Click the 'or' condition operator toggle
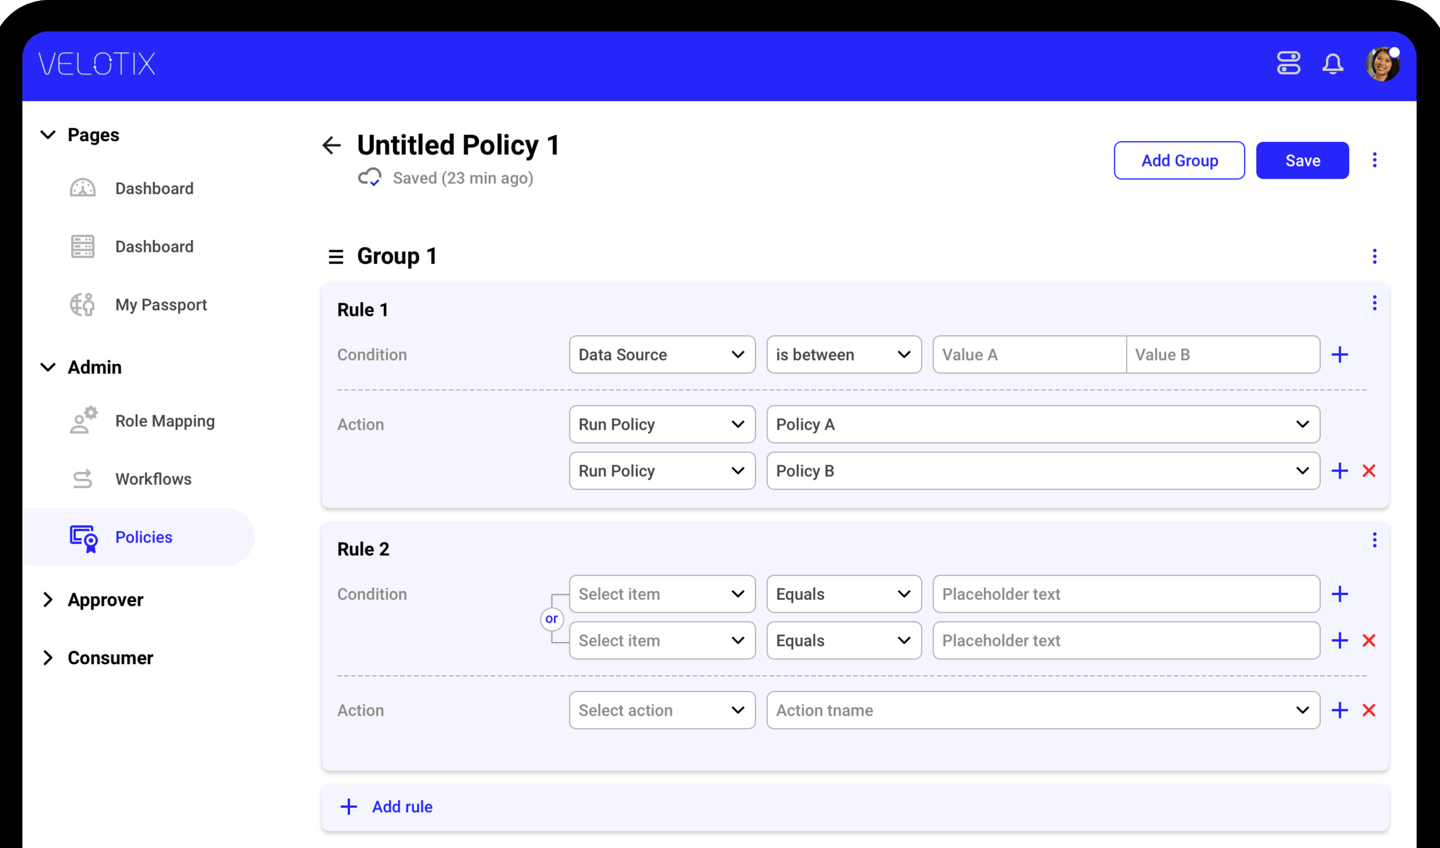 [x=551, y=619]
